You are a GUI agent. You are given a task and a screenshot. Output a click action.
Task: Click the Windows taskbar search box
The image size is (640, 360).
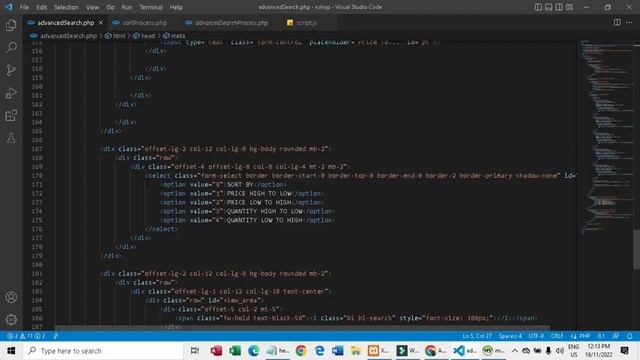(104, 351)
